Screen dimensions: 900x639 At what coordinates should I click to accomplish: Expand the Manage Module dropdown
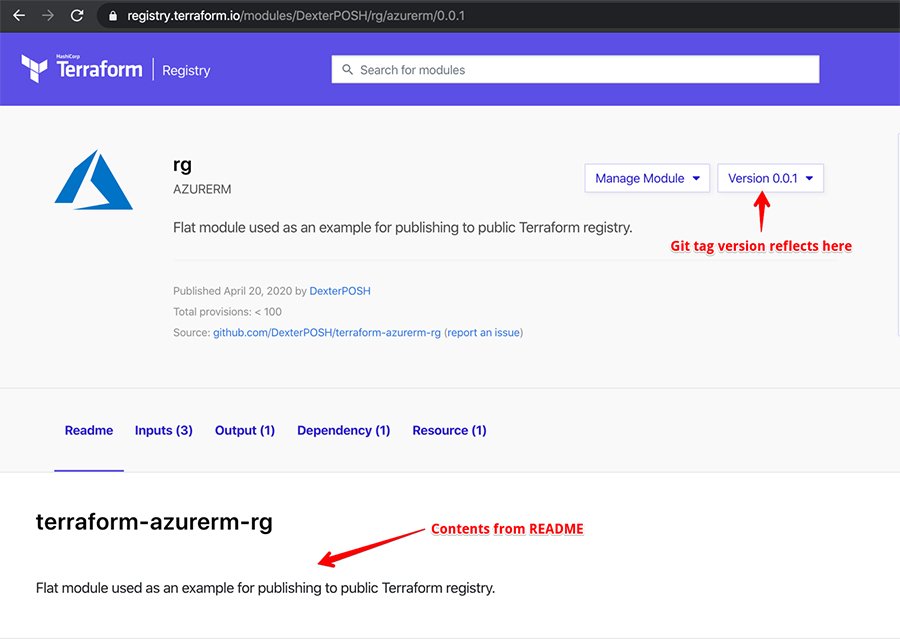[646, 179]
